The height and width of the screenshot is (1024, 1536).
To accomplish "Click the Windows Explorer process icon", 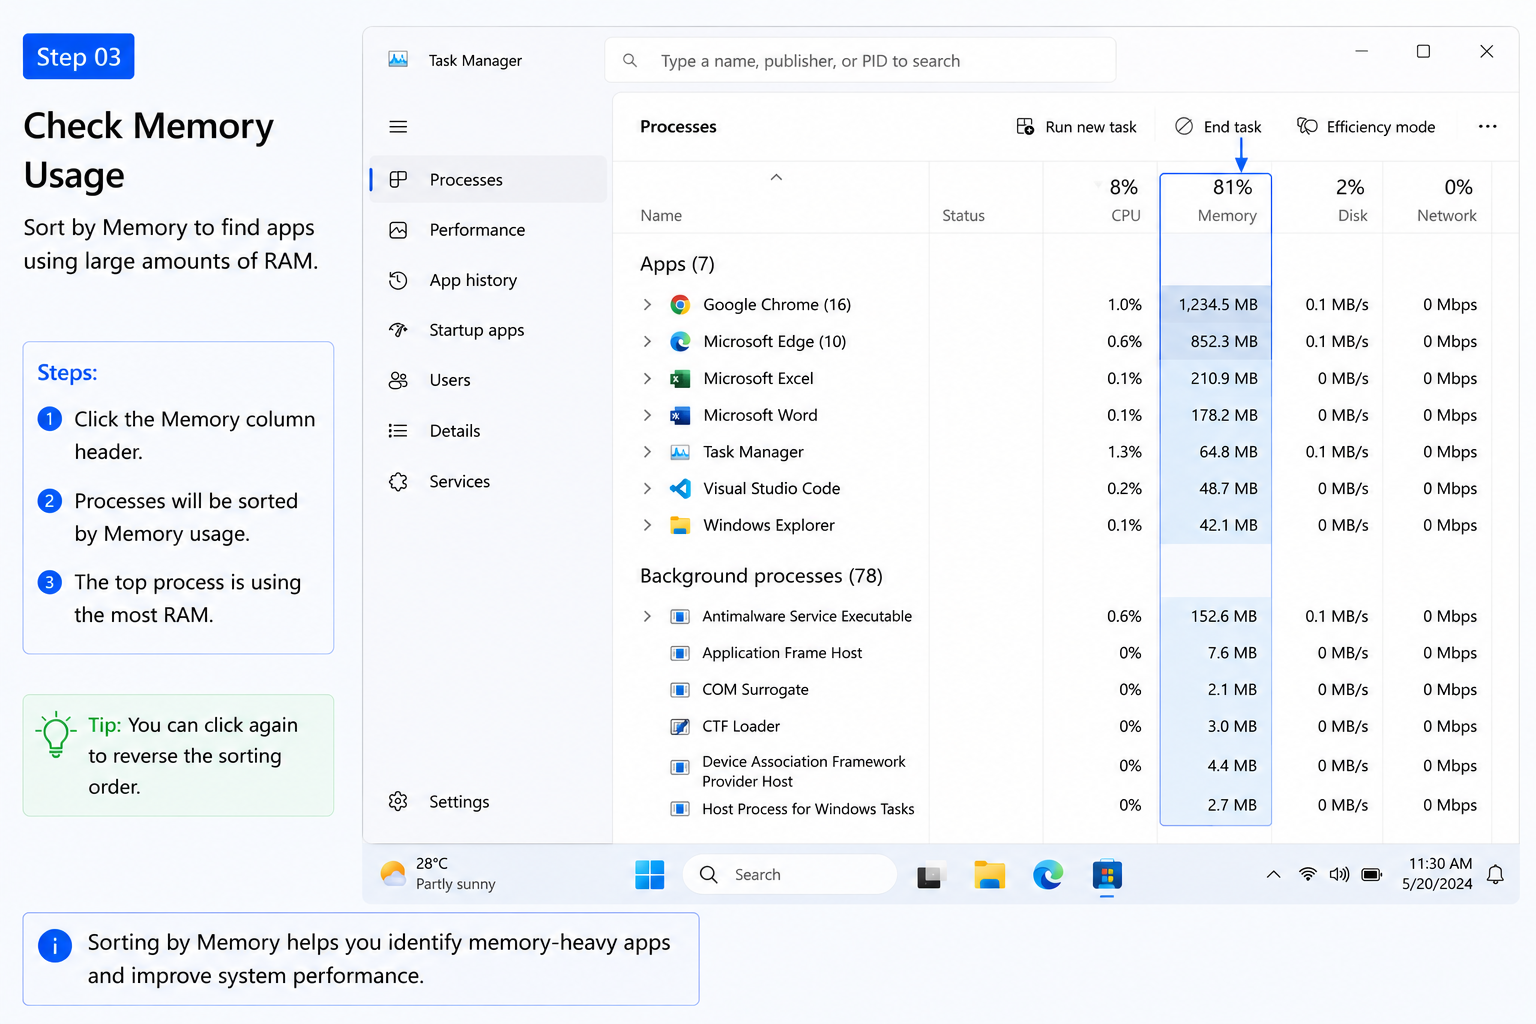I will click(680, 526).
